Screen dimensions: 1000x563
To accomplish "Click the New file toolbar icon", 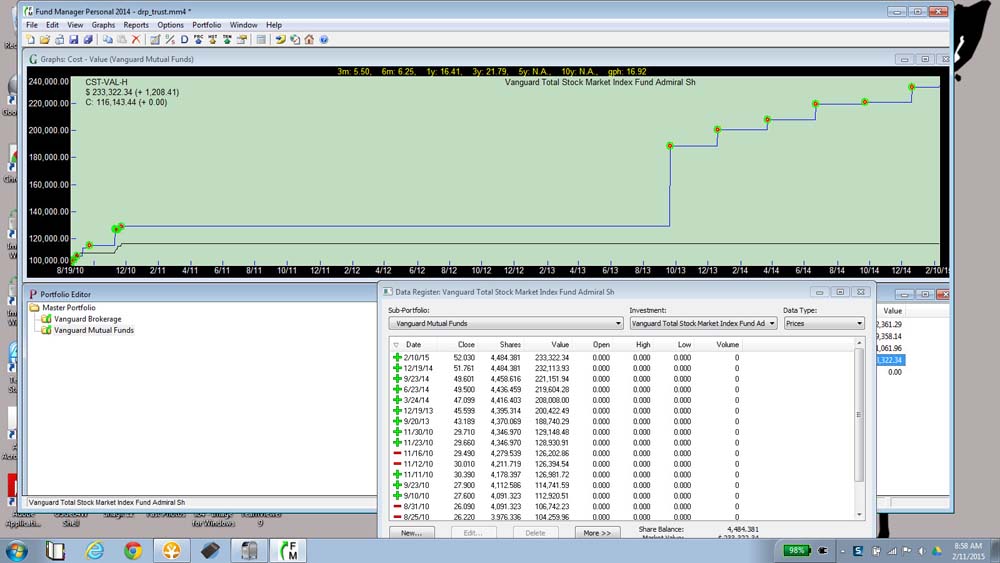I will [x=30, y=40].
